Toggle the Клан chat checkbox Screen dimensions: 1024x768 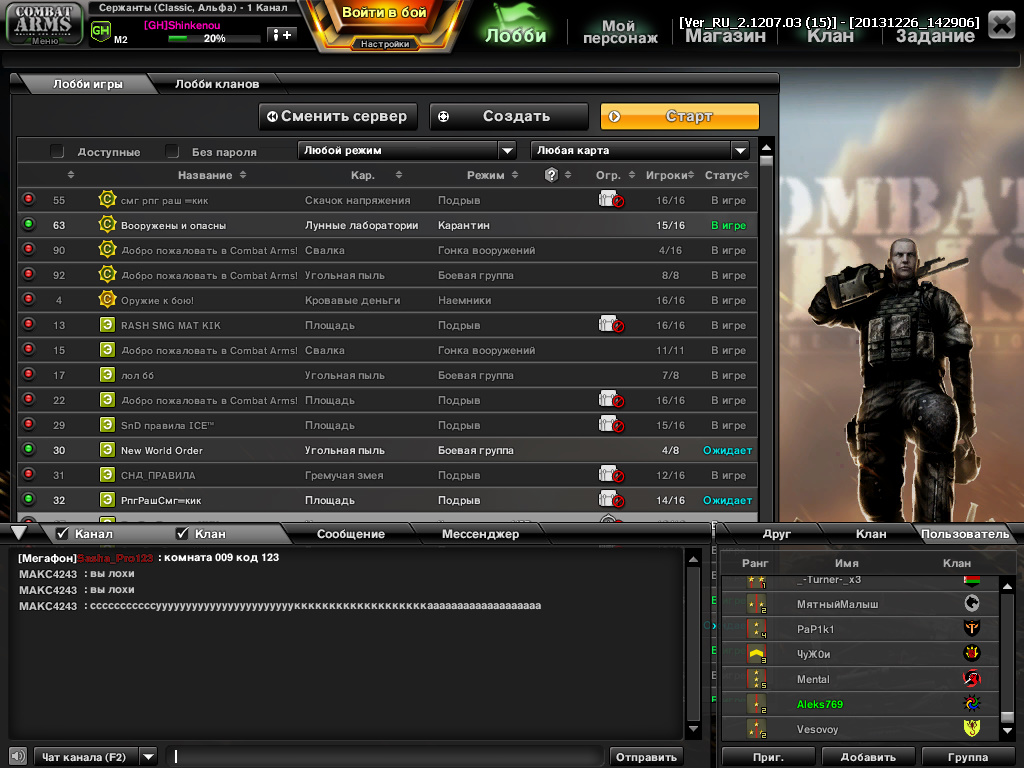point(182,534)
